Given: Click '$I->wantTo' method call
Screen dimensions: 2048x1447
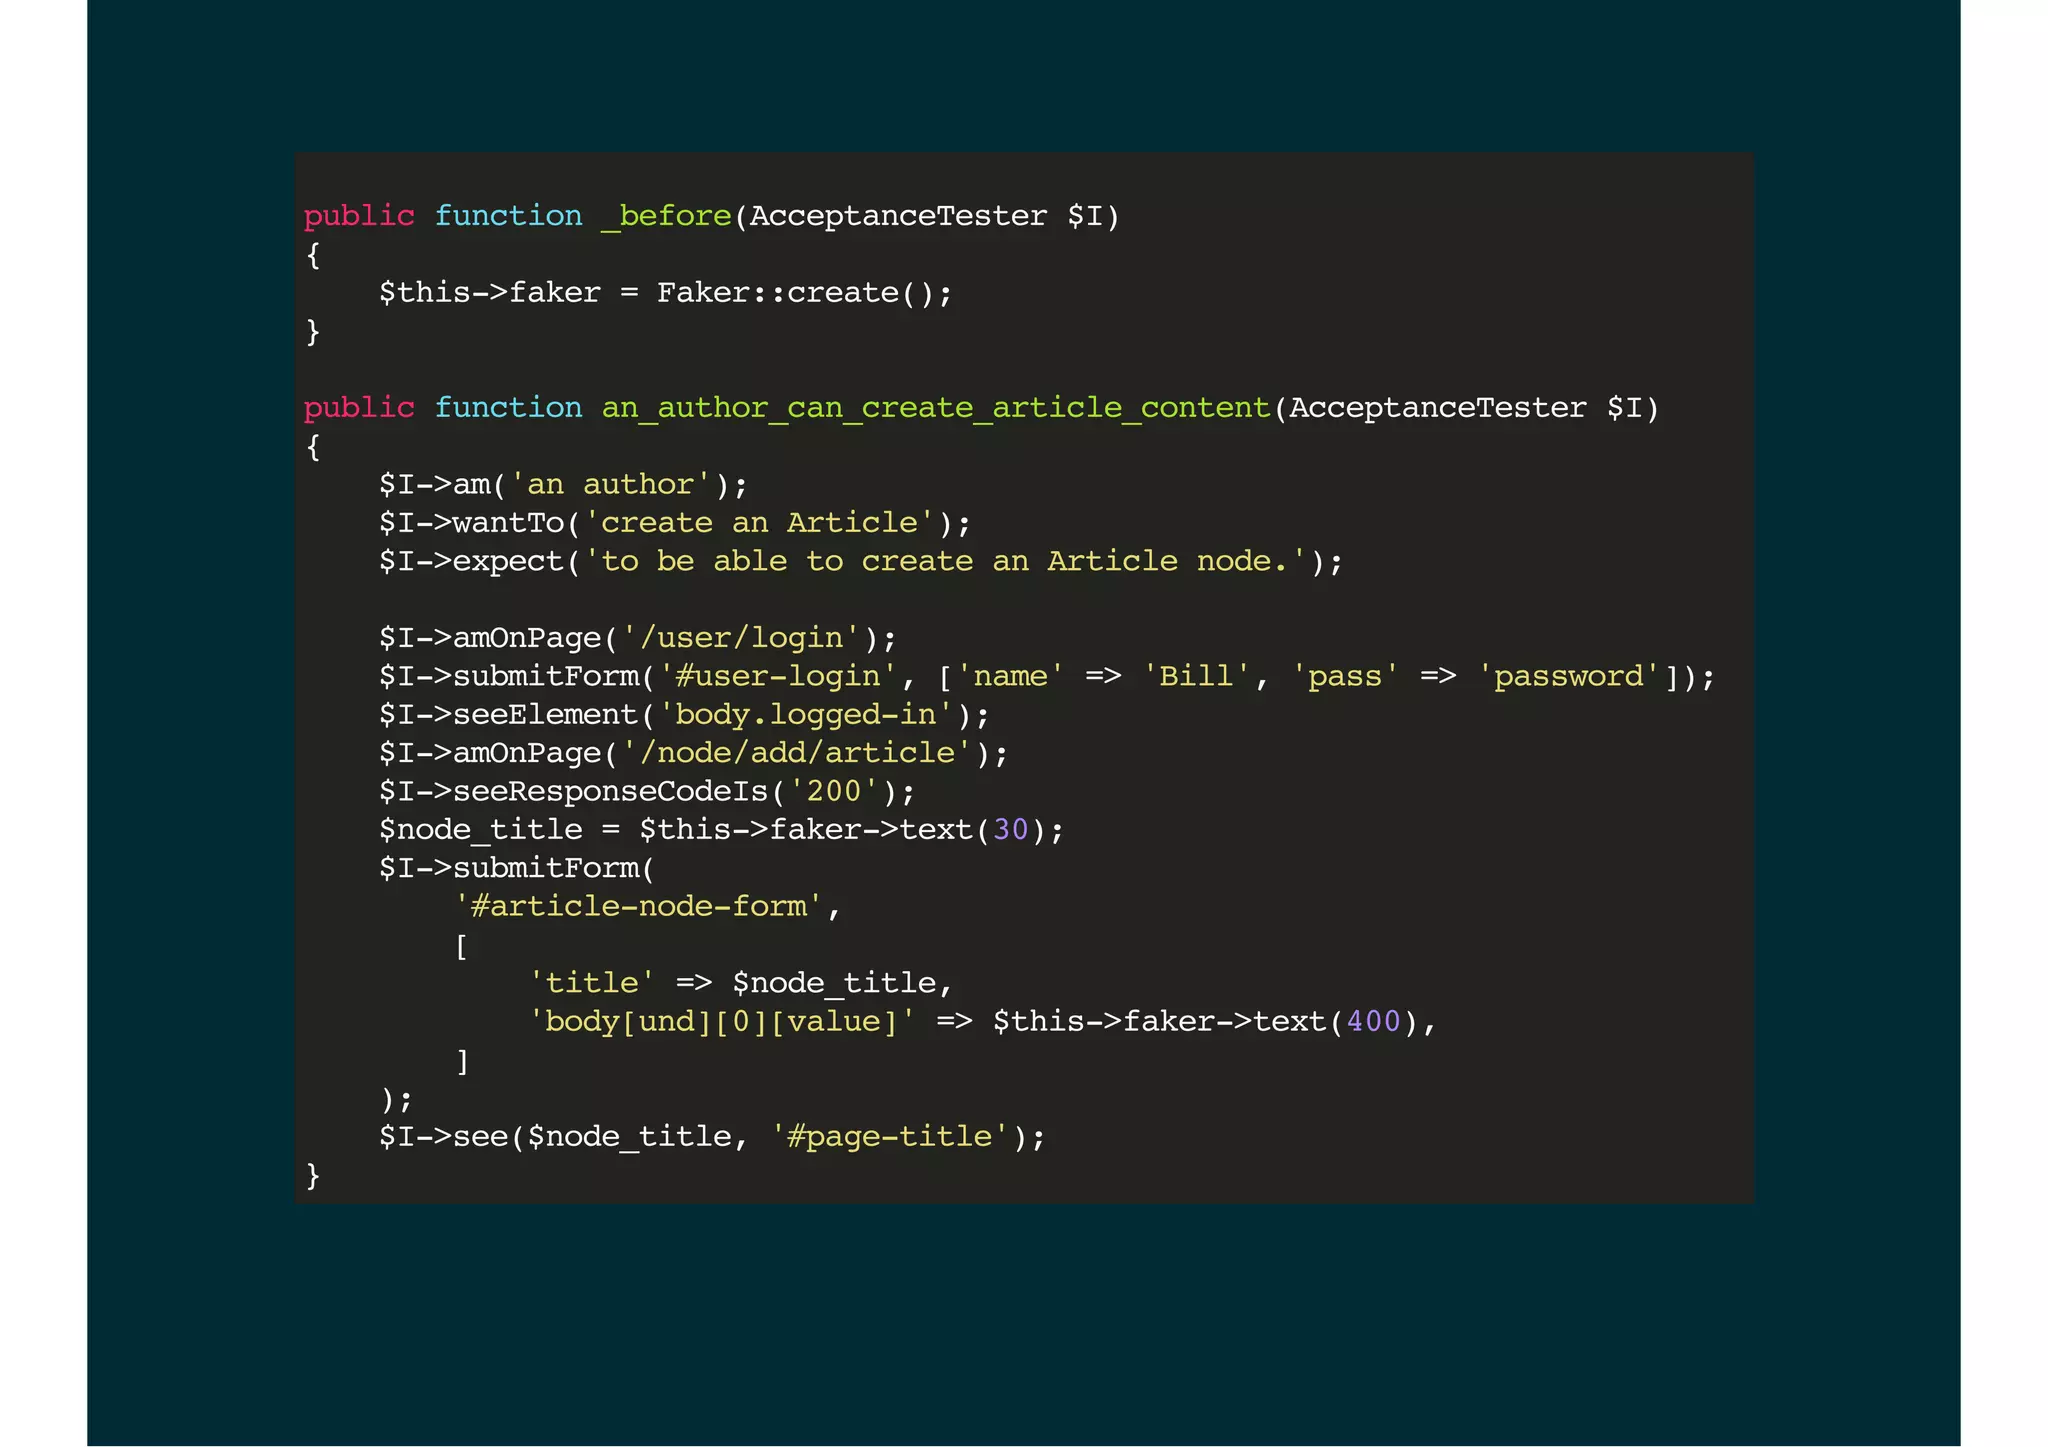Looking at the screenshot, I should point(471,523).
